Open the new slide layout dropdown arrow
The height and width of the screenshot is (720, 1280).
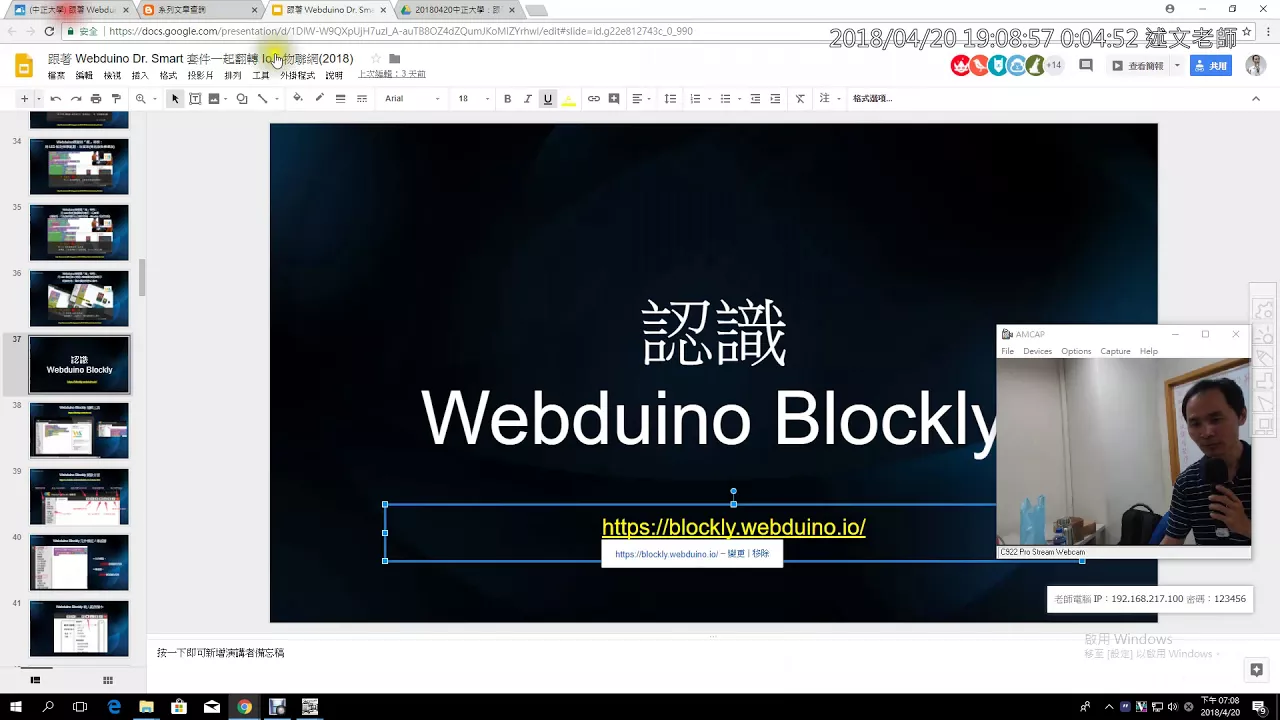[x=38, y=99]
